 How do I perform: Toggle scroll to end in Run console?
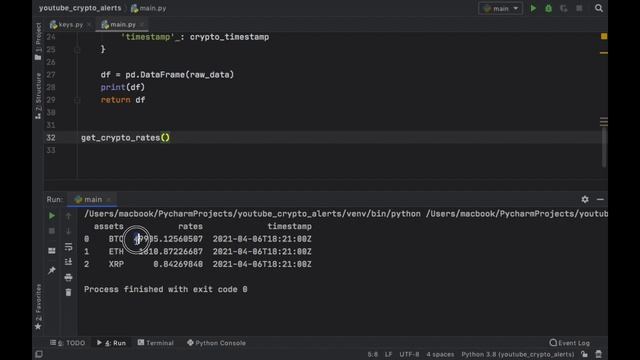68,262
